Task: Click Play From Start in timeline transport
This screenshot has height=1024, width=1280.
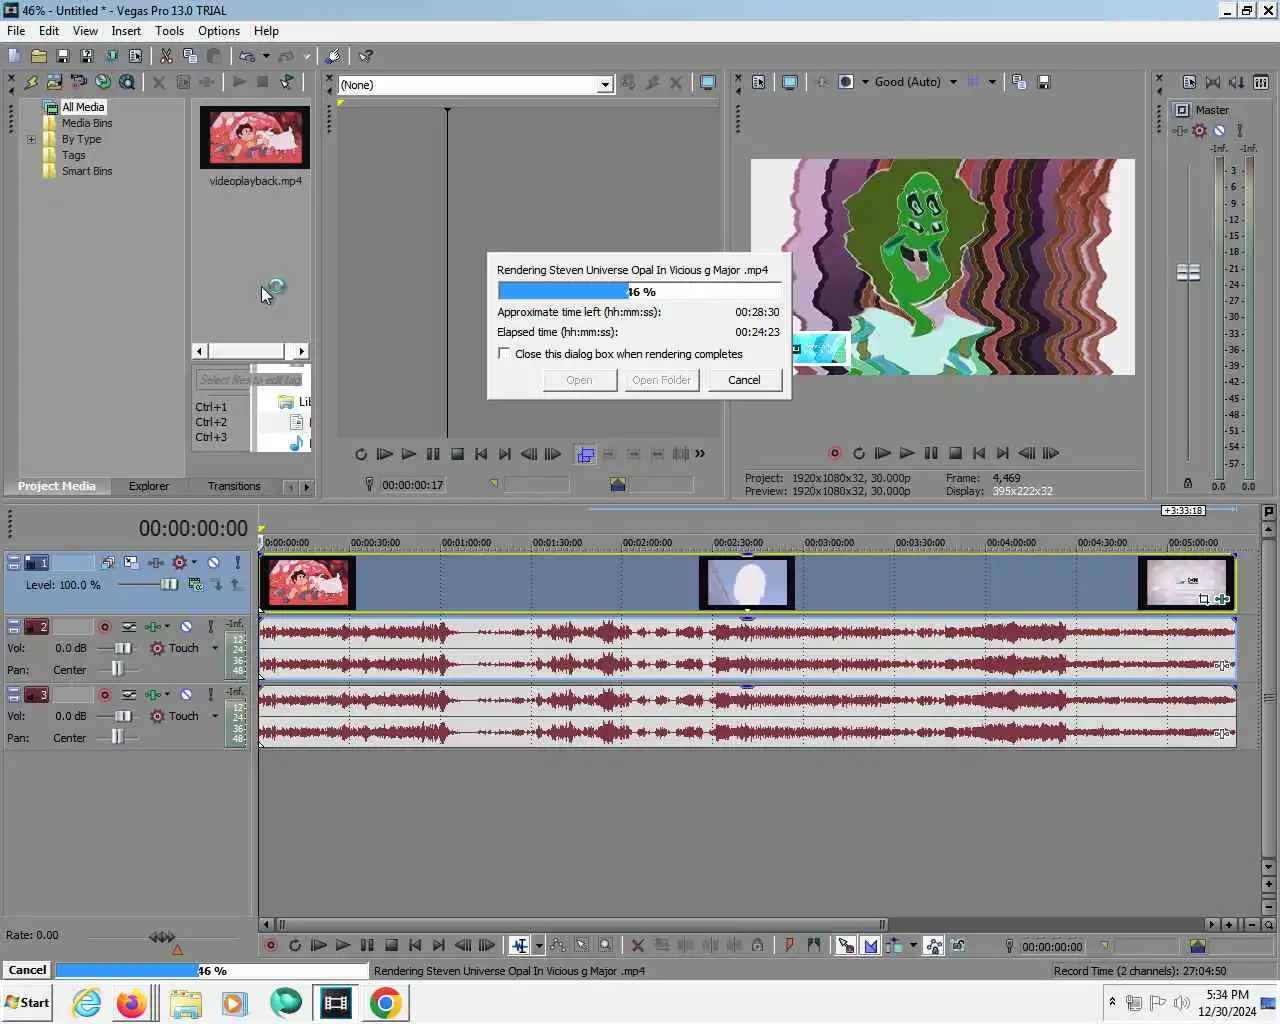Action: tap(319, 946)
